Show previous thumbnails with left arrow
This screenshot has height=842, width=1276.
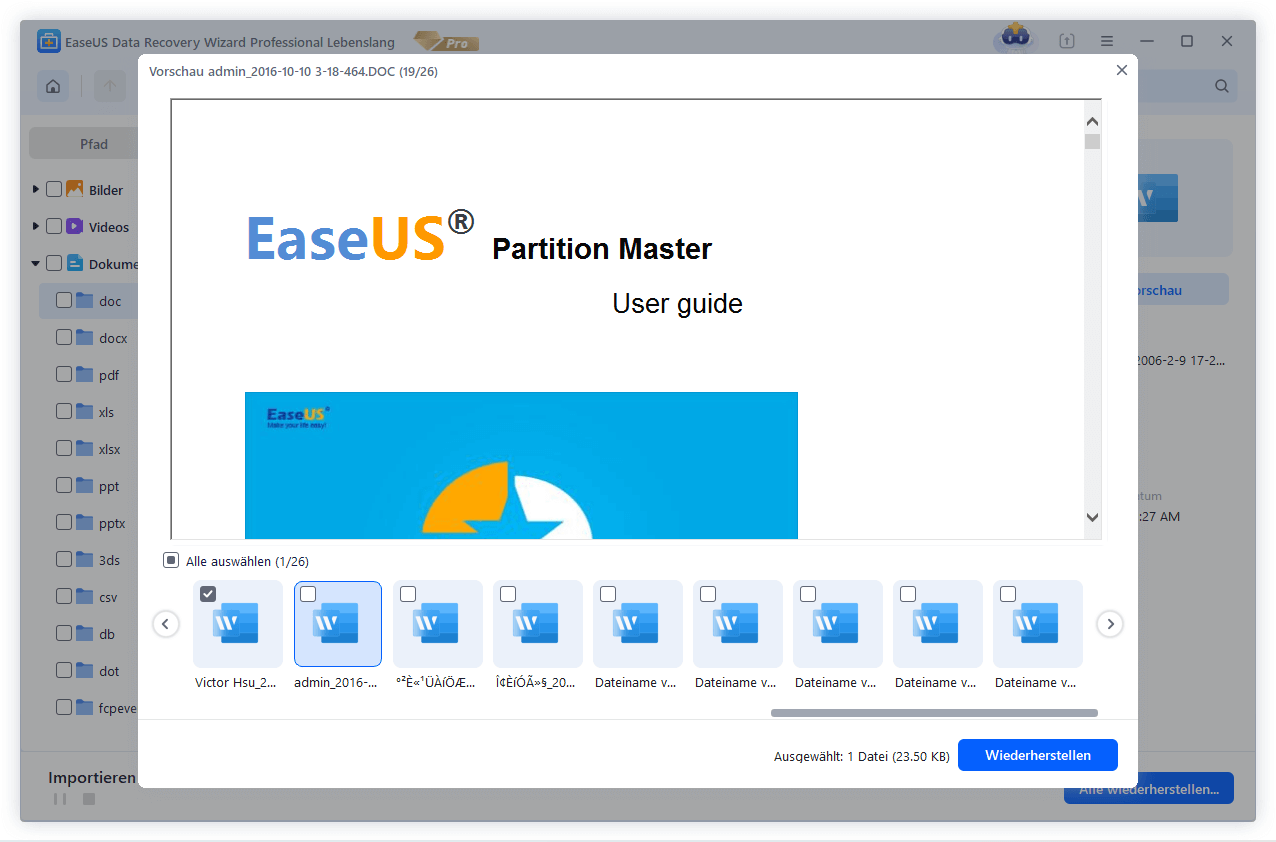pyautogui.click(x=166, y=624)
